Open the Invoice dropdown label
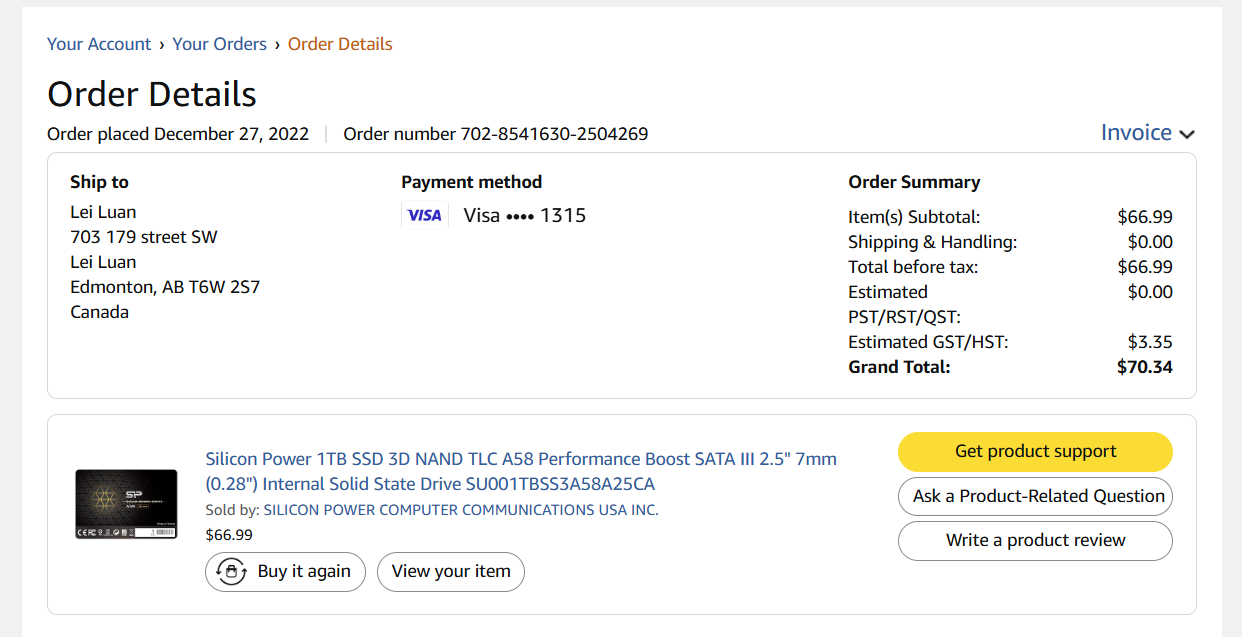This screenshot has width=1242, height=637. pos(1136,133)
